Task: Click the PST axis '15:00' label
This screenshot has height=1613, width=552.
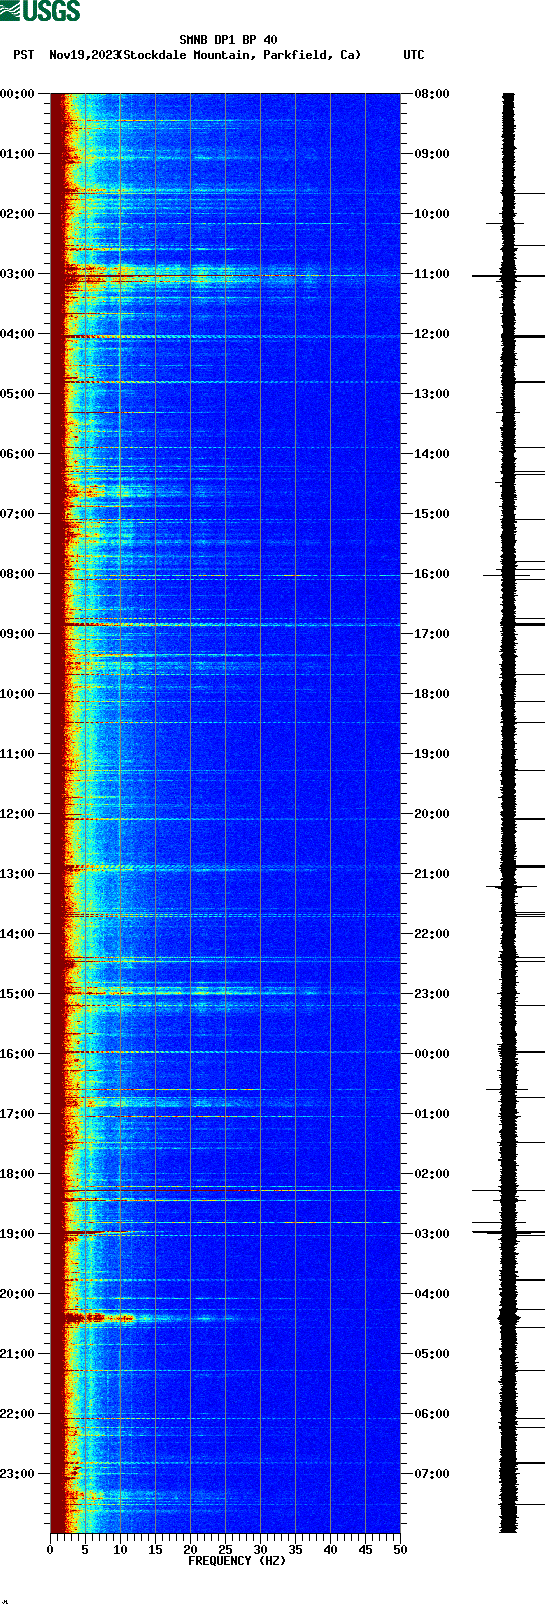Action: (x=18, y=994)
